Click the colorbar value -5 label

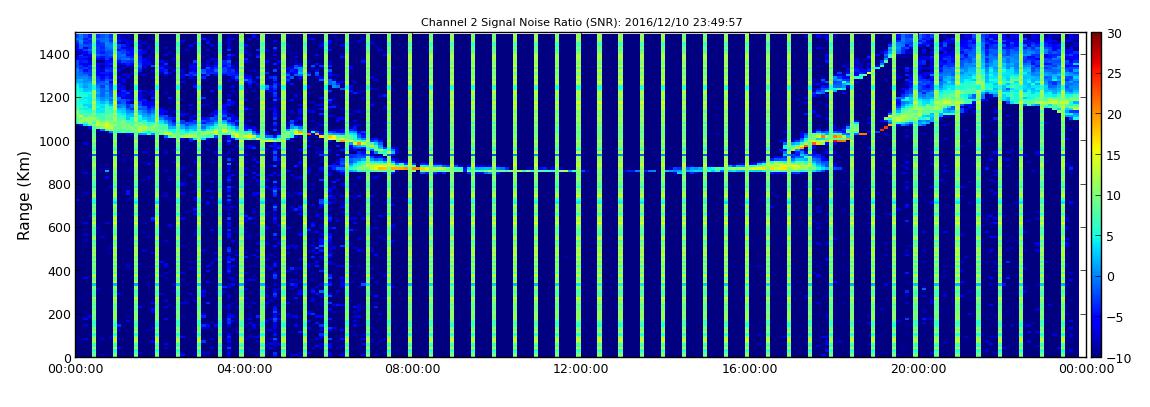coord(1115,317)
